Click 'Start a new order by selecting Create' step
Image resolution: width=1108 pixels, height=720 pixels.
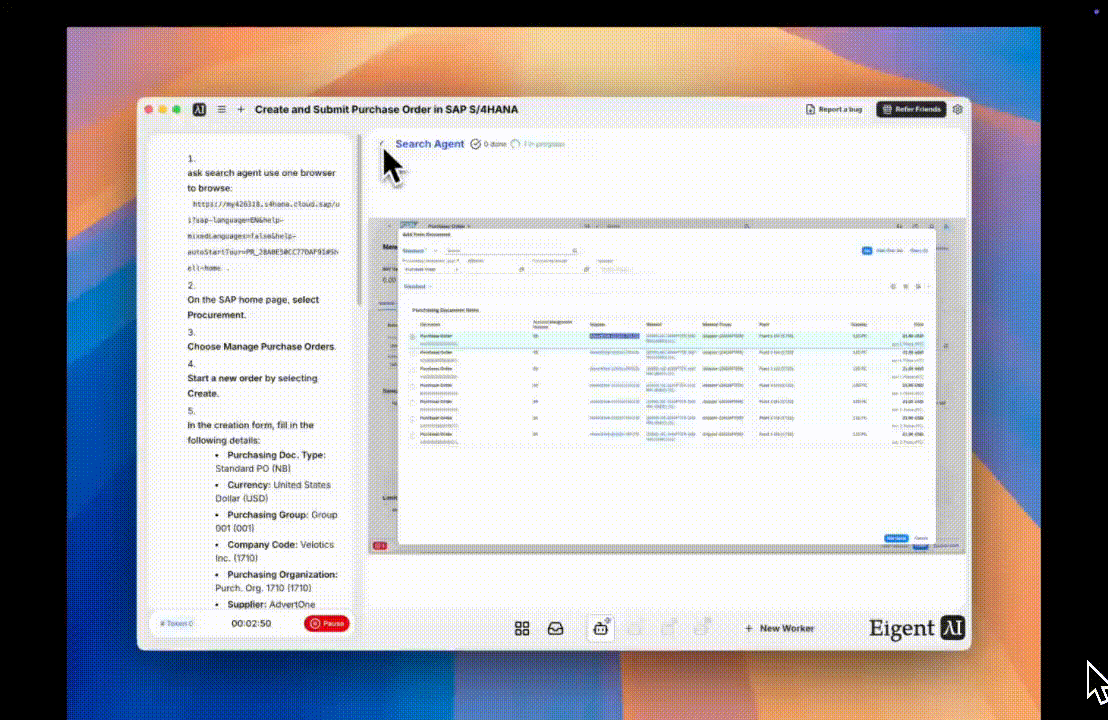coord(252,386)
